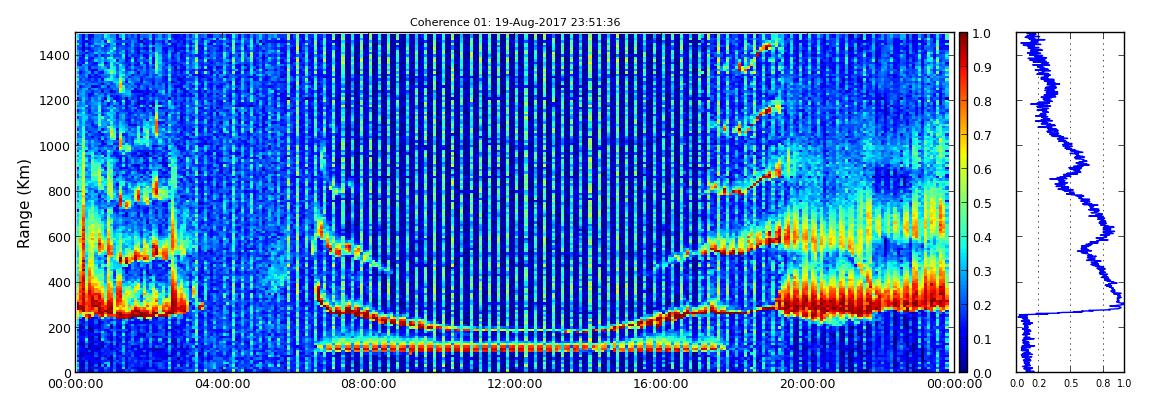Viewport: 1150px width, 407px height.
Task: Click the 0.9 colorbar tick label
Action: [x=981, y=67]
